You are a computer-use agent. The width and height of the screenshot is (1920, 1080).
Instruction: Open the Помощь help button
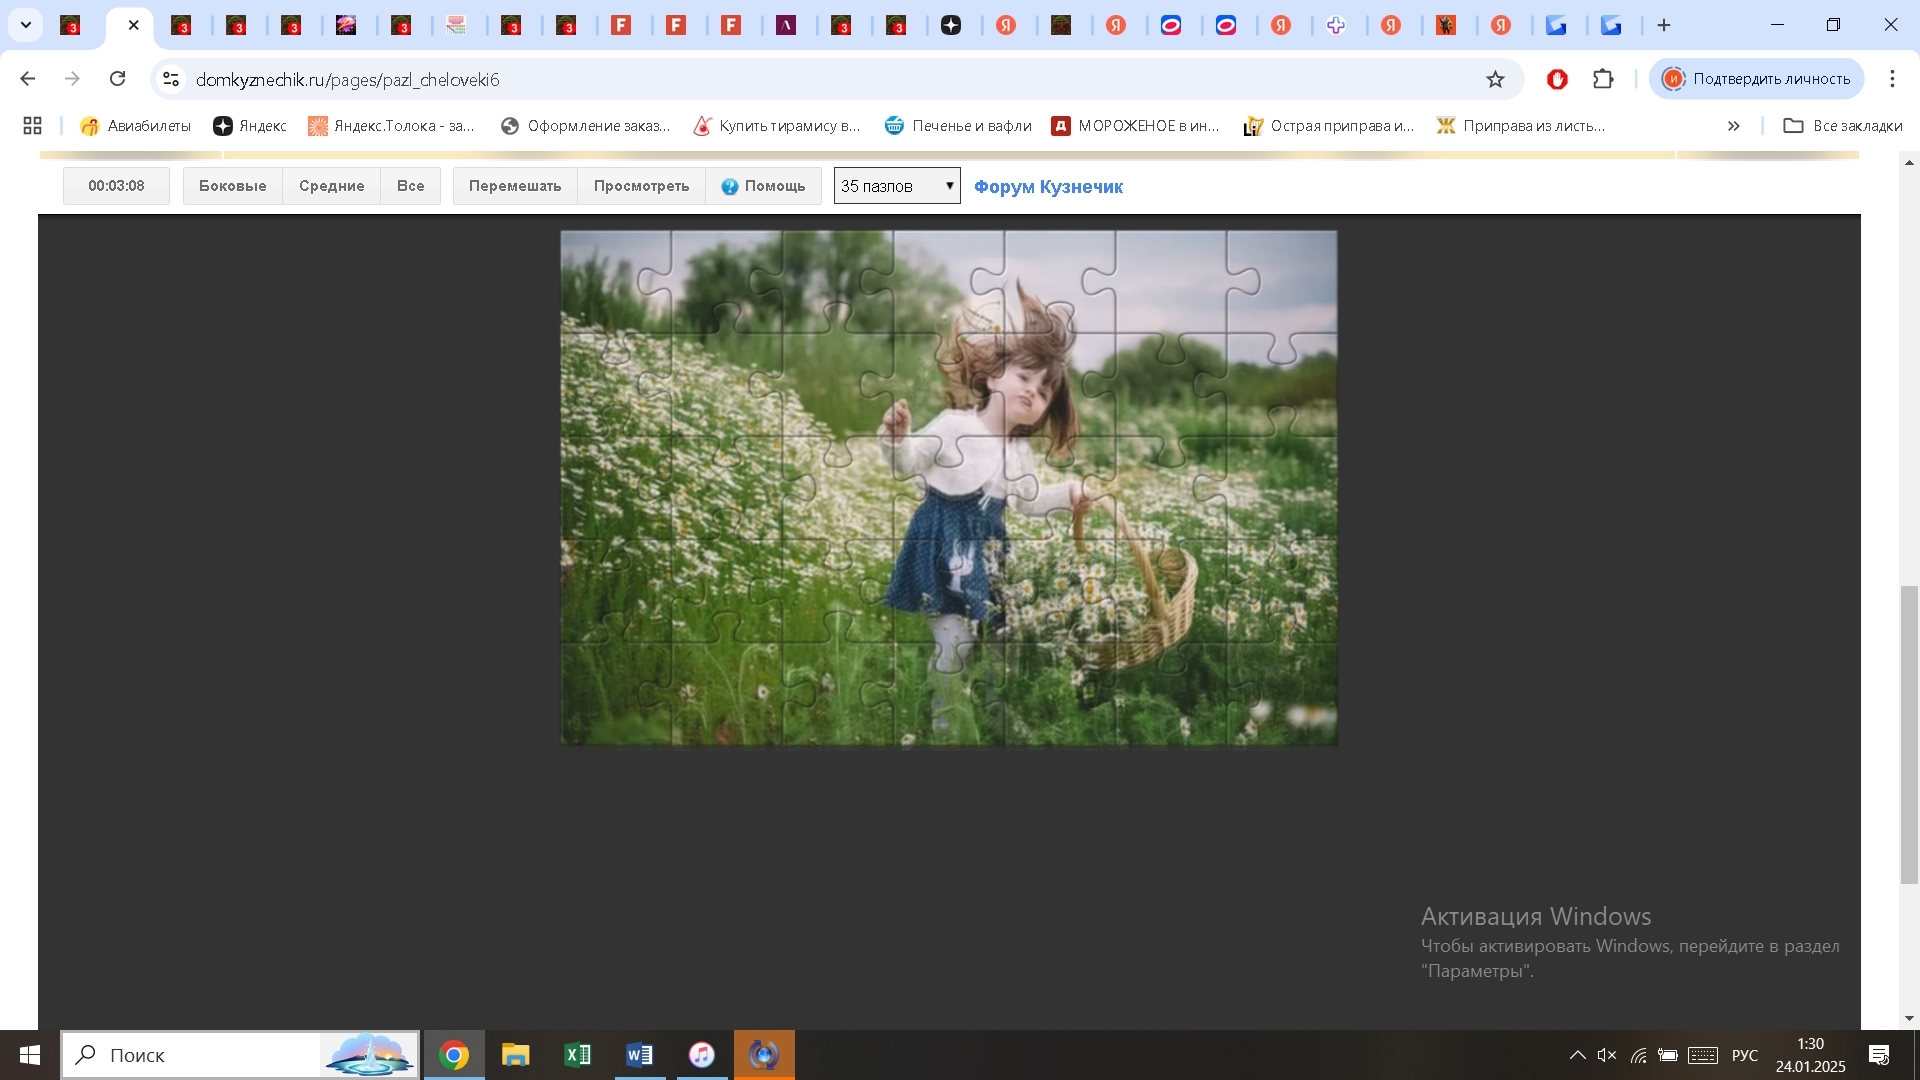[763, 186]
